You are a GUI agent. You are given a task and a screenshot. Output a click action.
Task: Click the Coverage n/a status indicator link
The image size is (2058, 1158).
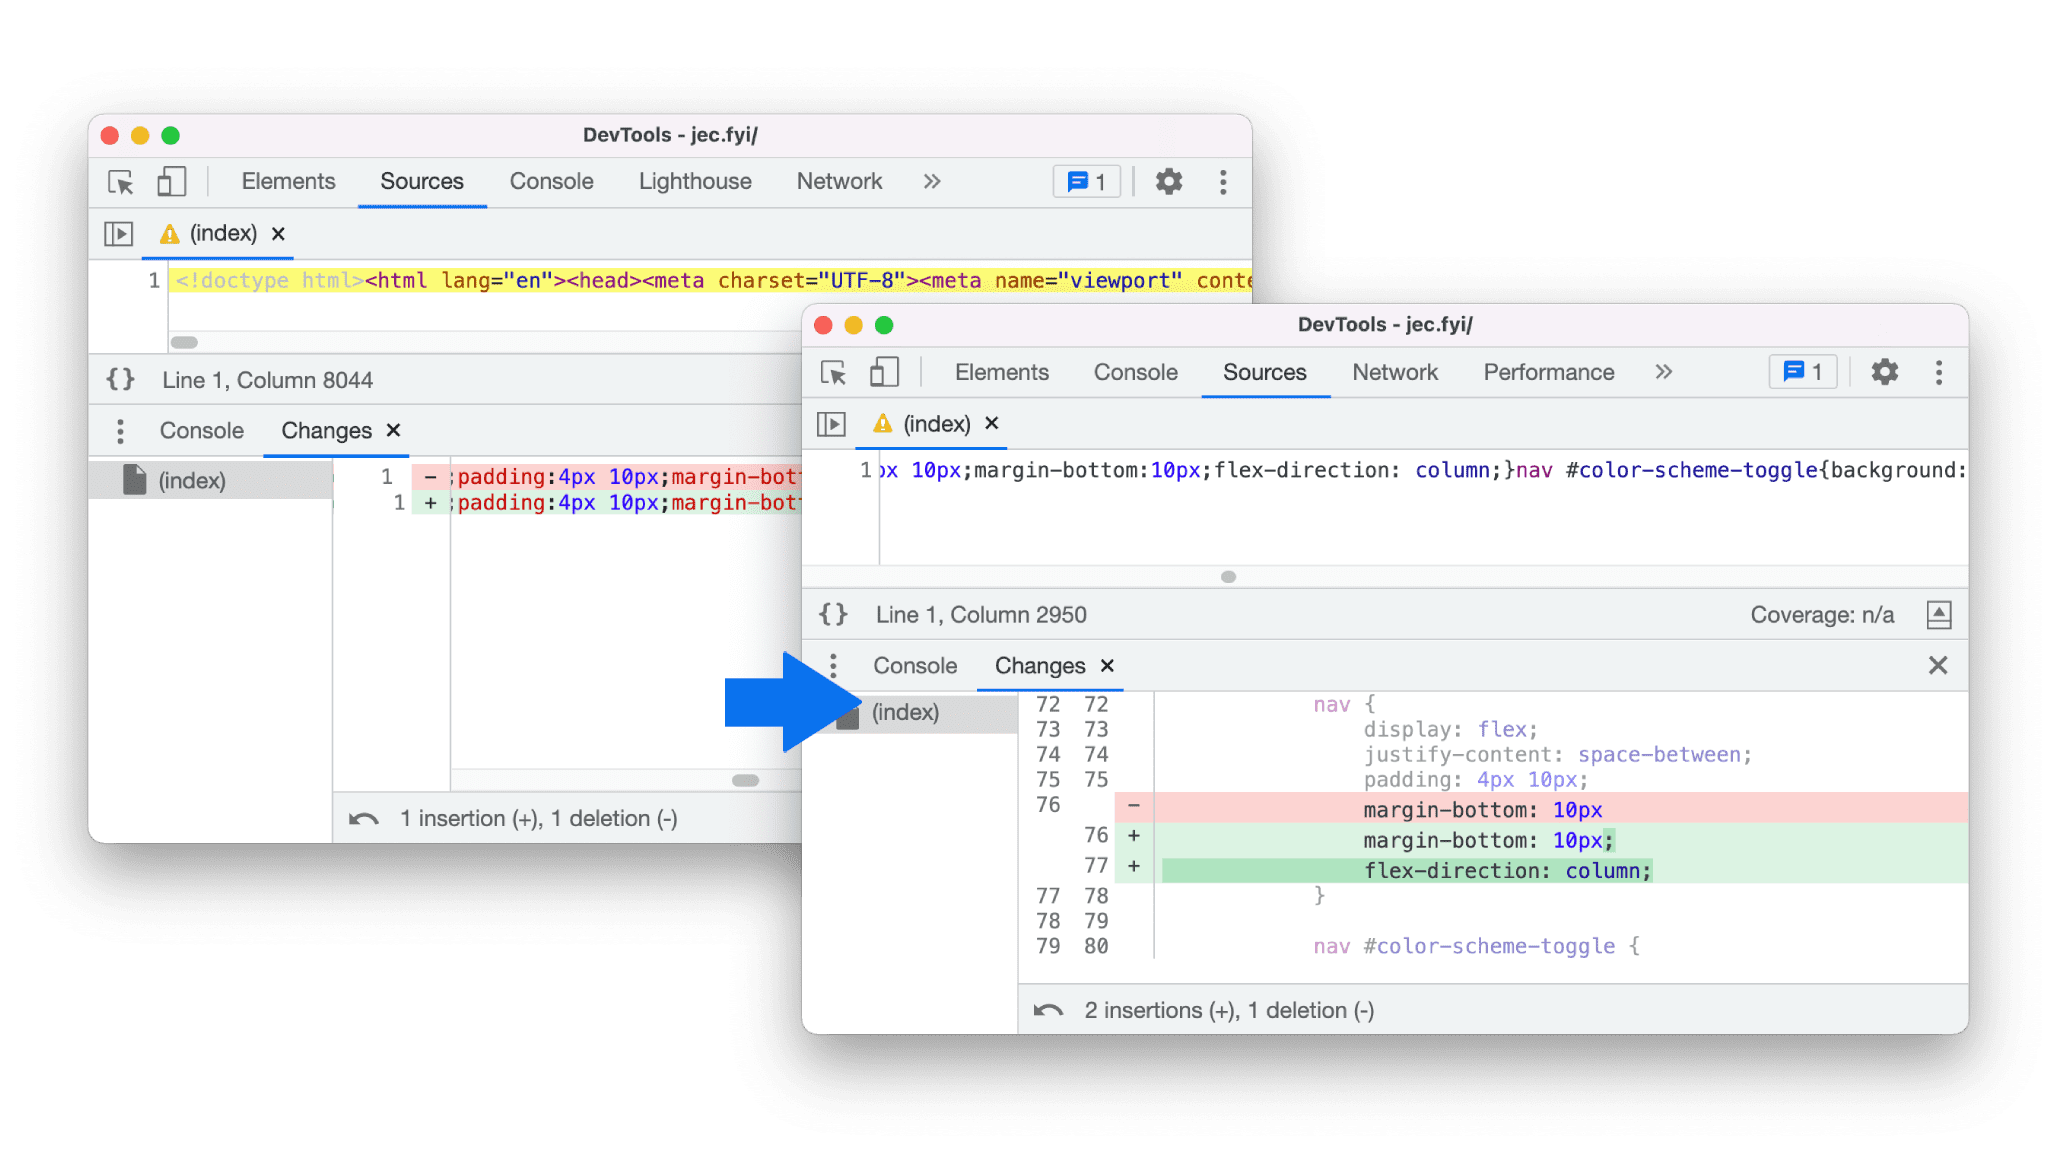coord(1821,614)
